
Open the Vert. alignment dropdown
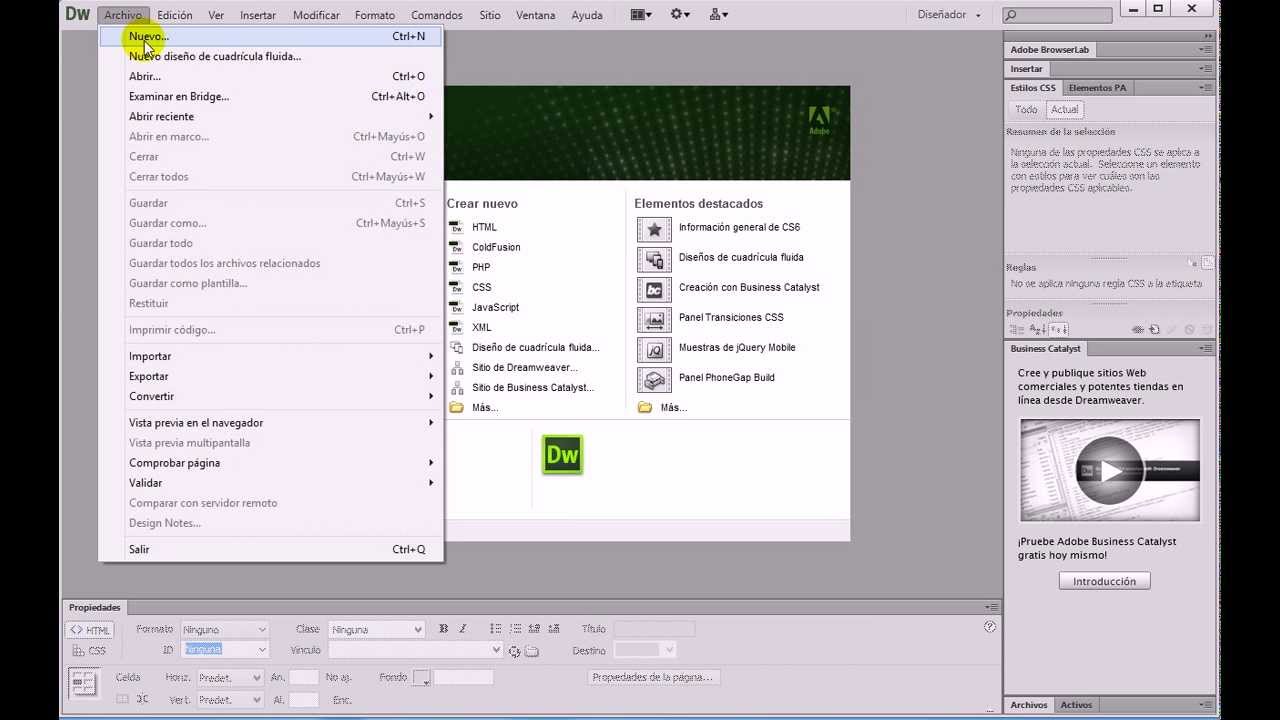click(x=230, y=700)
